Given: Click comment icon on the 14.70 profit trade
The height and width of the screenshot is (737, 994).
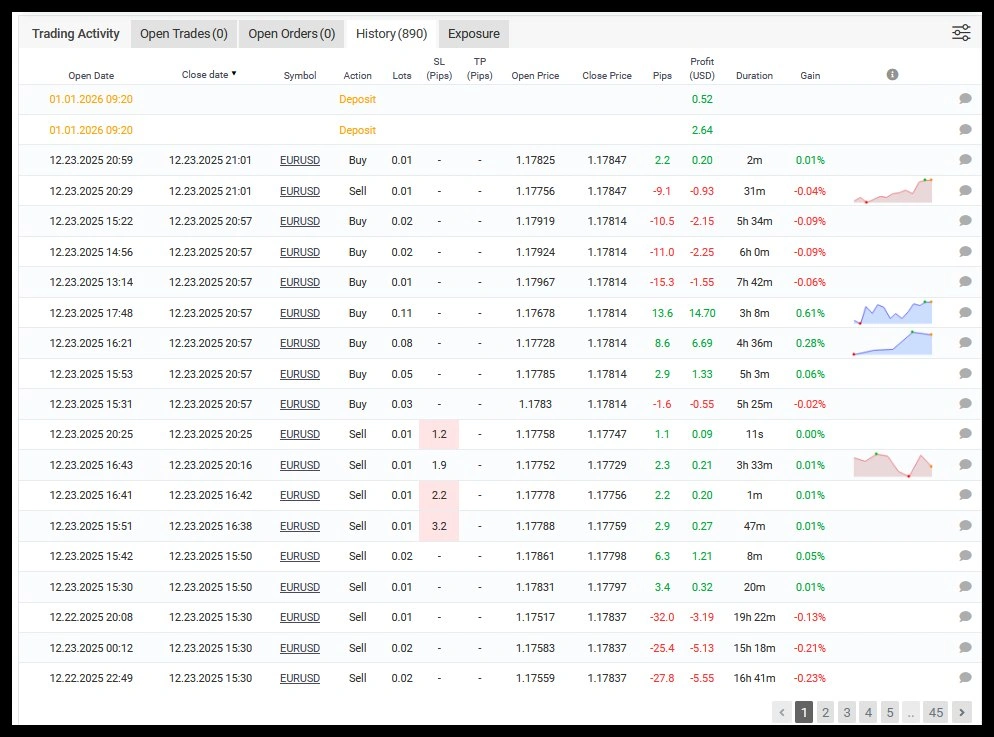Looking at the screenshot, I should (965, 313).
